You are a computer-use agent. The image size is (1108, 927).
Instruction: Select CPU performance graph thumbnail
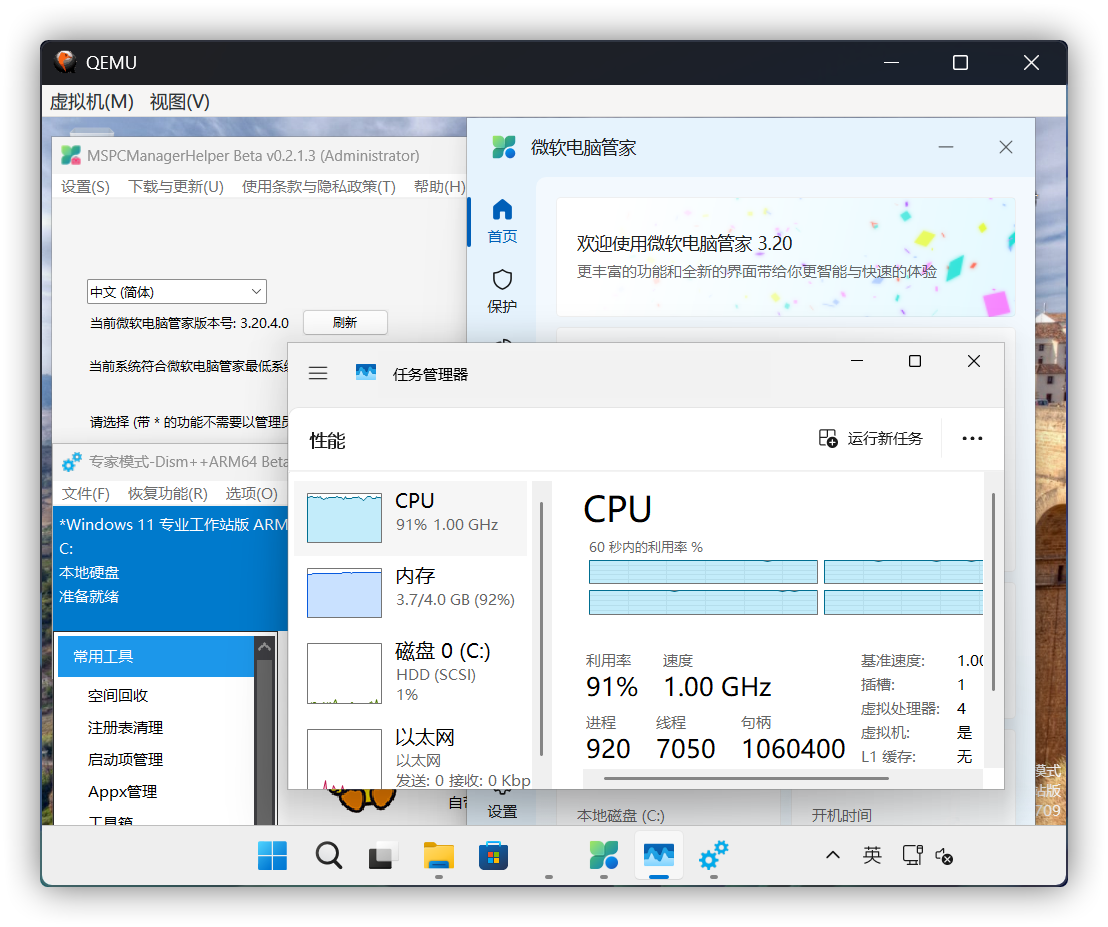point(344,518)
